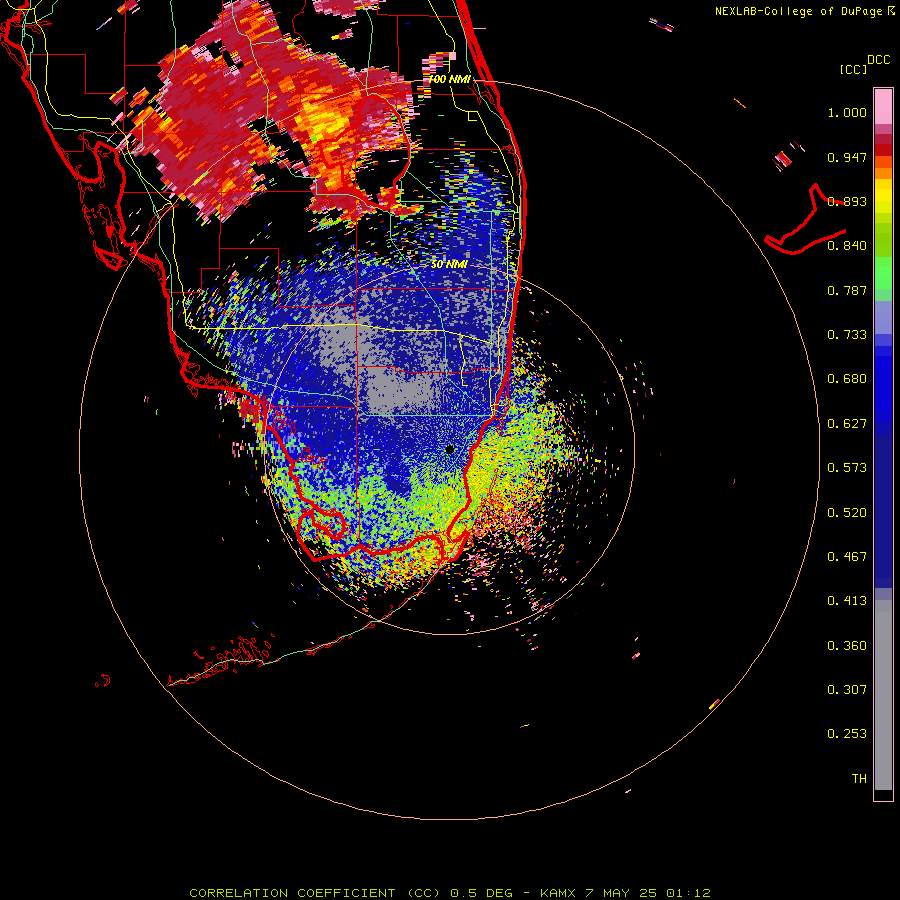Click the DCC product label
Image resolution: width=900 pixels, height=900 pixels.
pyautogui.click(x=878, y=59)
